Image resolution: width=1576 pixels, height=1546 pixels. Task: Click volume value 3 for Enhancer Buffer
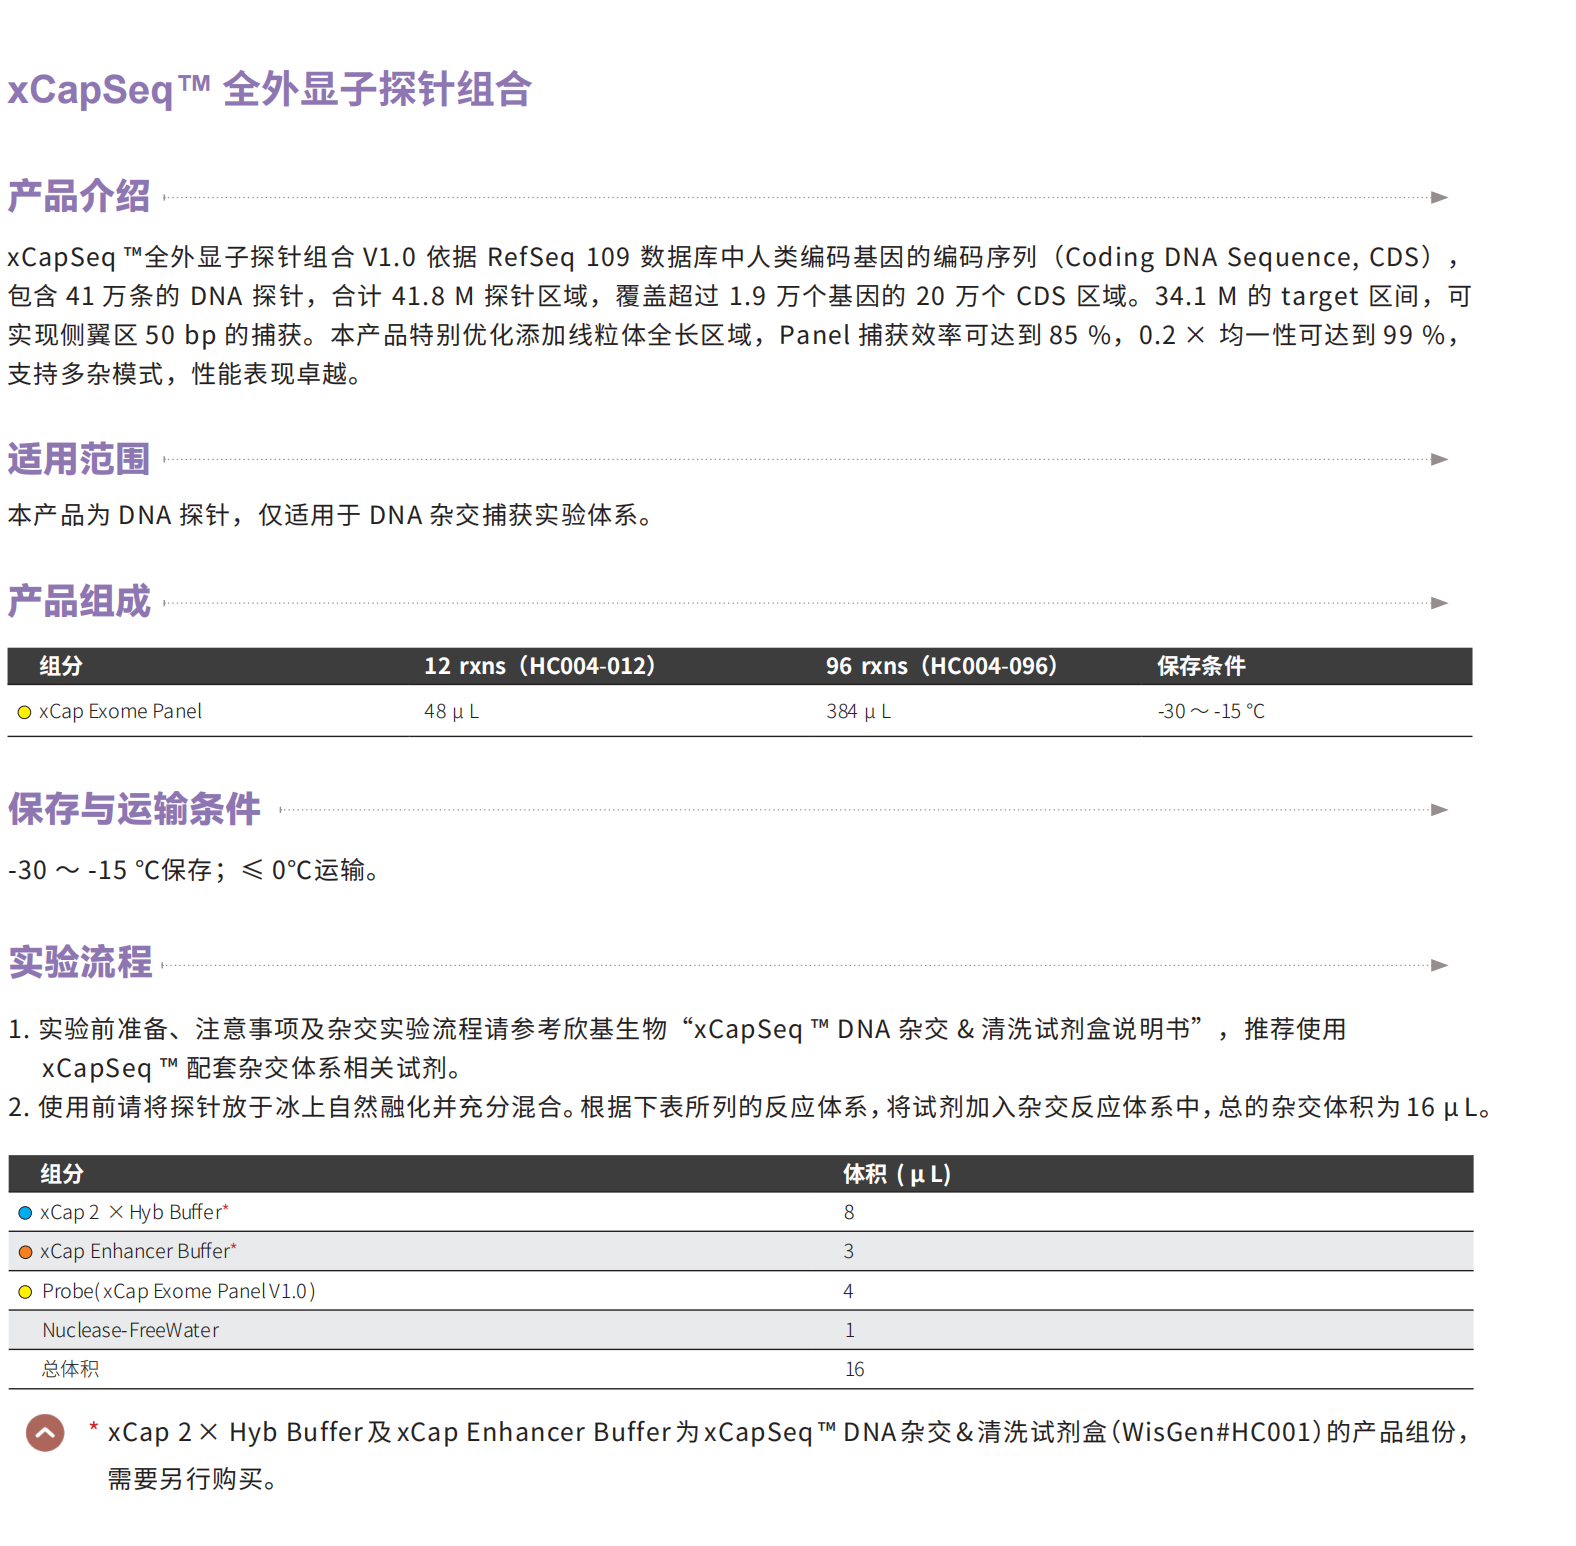coord(849,1251)
